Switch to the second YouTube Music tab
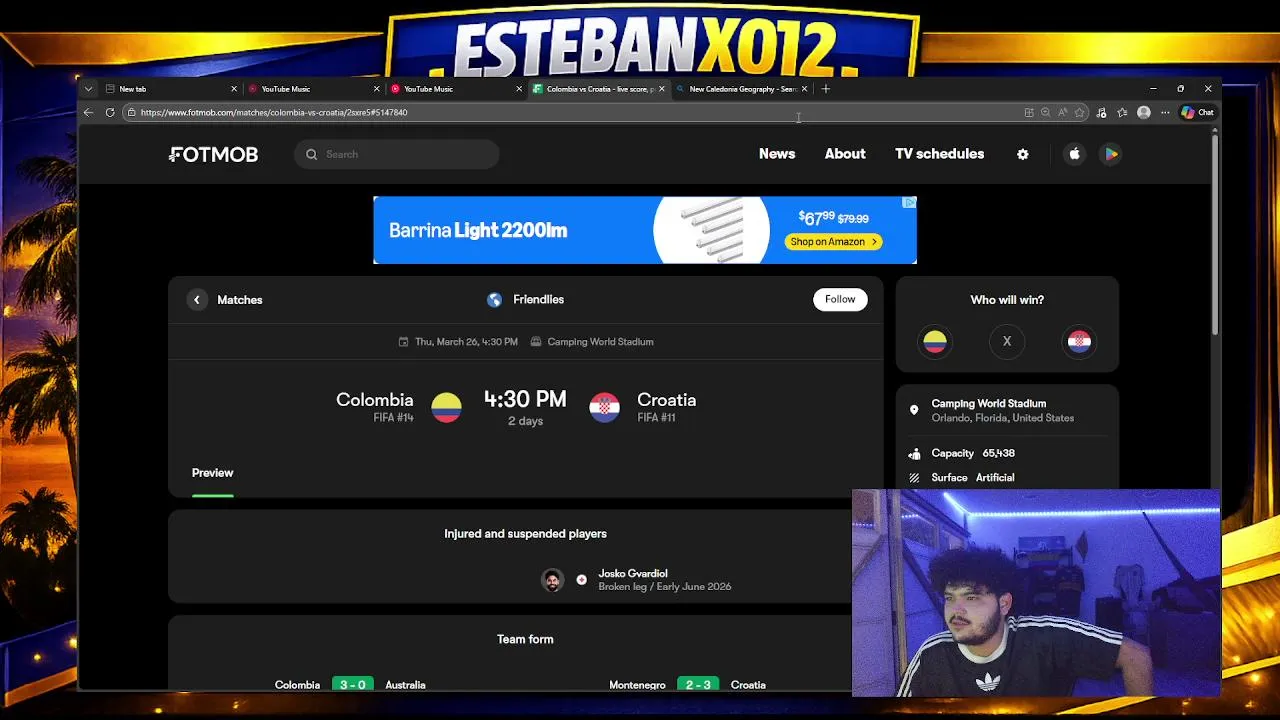The width and height of the screenshot is (1280, 720). tap(455, 89)
